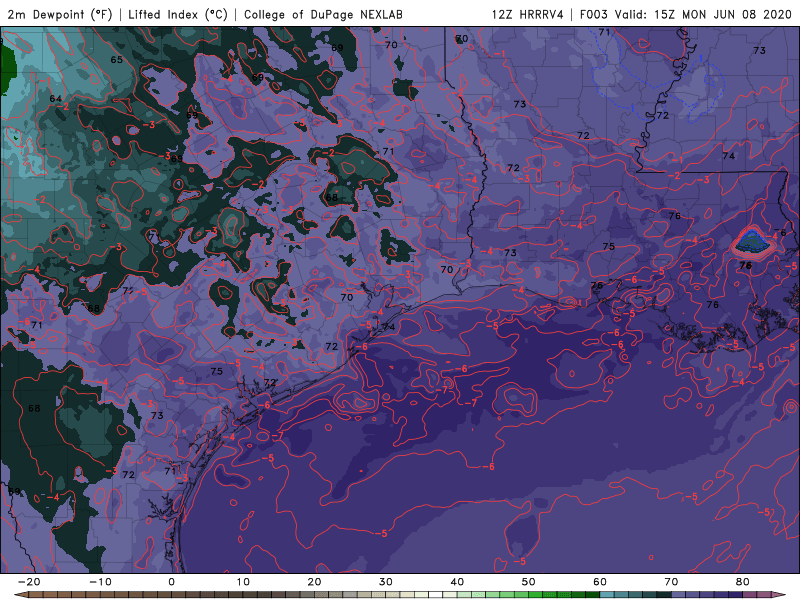Click the left arrow end of the color bar
The height and width of the screenshot is (600, 800).
(20, 595)
